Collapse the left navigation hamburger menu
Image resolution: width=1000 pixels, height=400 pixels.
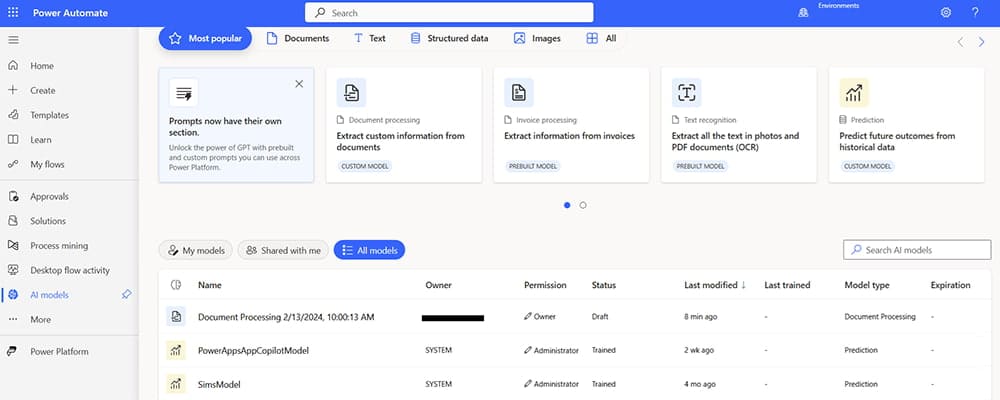tap(13, 40)
